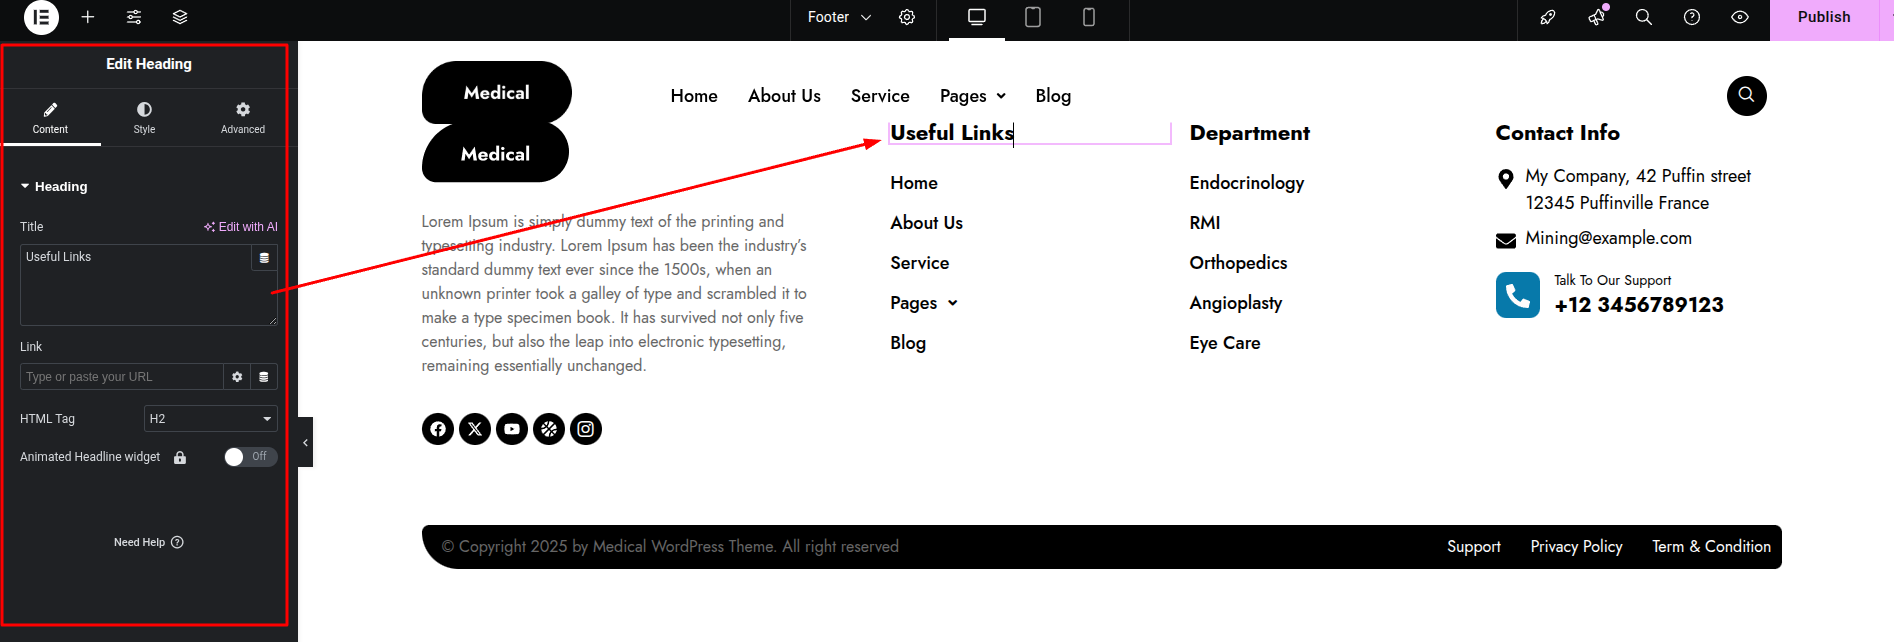The image size is (1894, 642).
Task: Collapse the editor panel with side arrow
Action: [x=306, y=442]
